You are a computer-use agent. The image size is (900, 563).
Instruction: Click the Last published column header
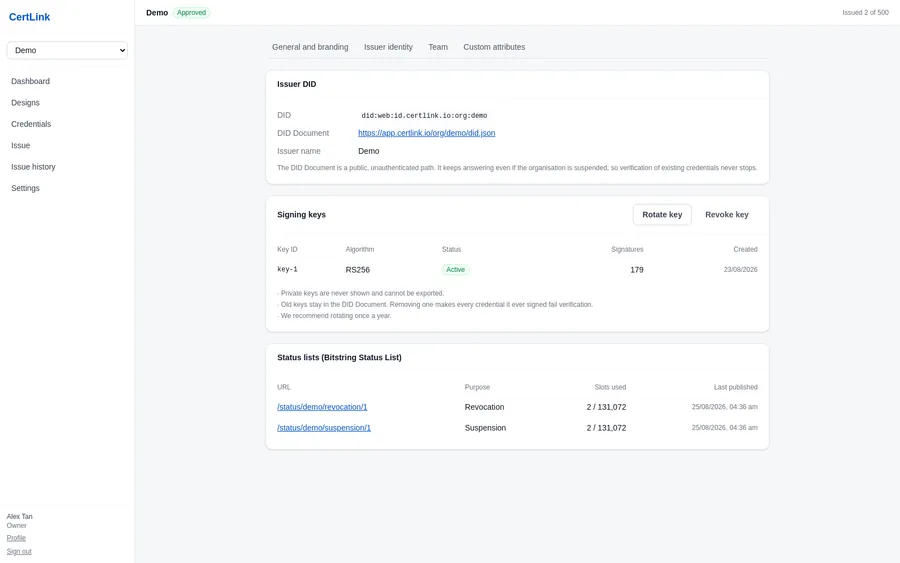(735, 387)
